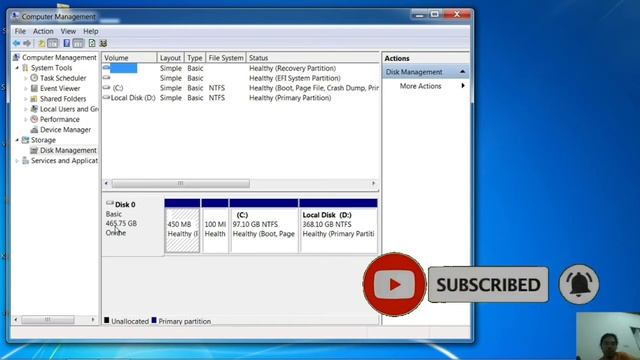Click the NTFS cell in the (C:) row
Viewport: 640px width, 360px height.
click(x=217, y=88)
